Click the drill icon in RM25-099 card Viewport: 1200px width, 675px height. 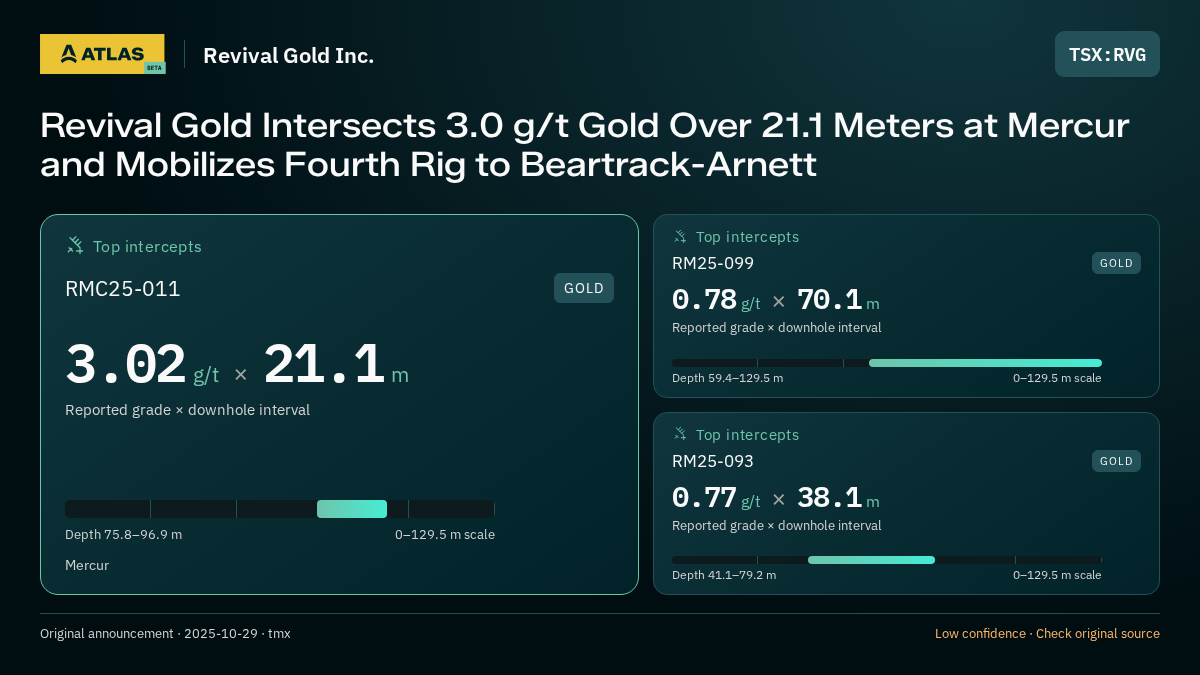coord(680,237)
